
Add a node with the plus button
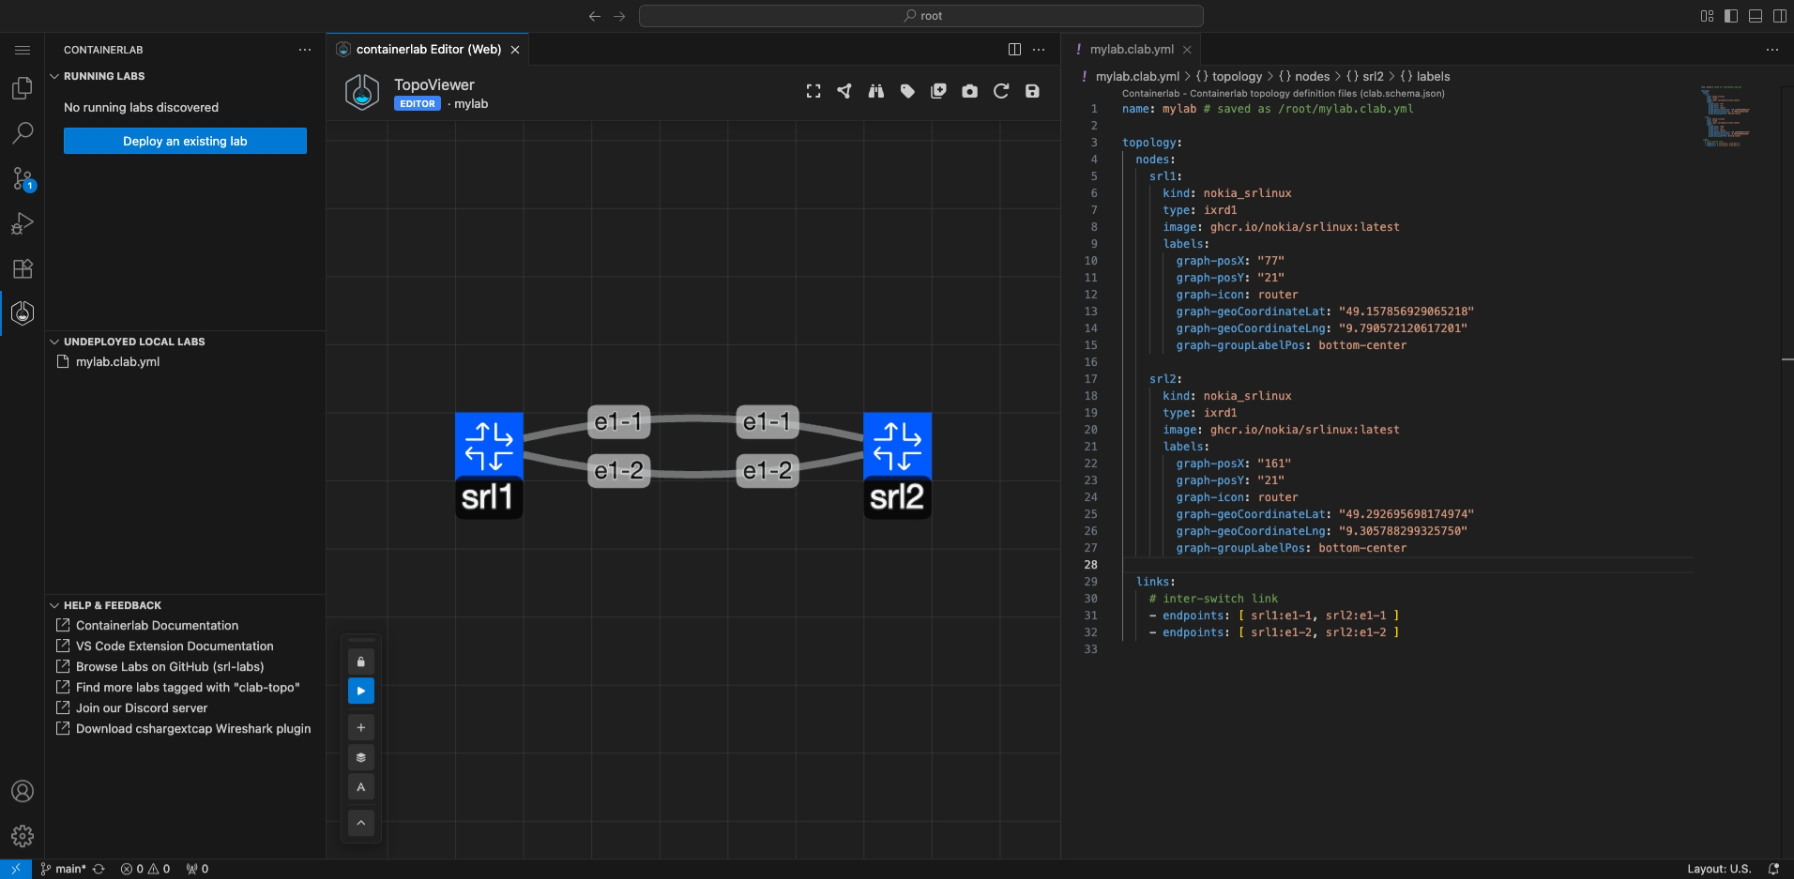pyautogui.click(x=361, y=727)
